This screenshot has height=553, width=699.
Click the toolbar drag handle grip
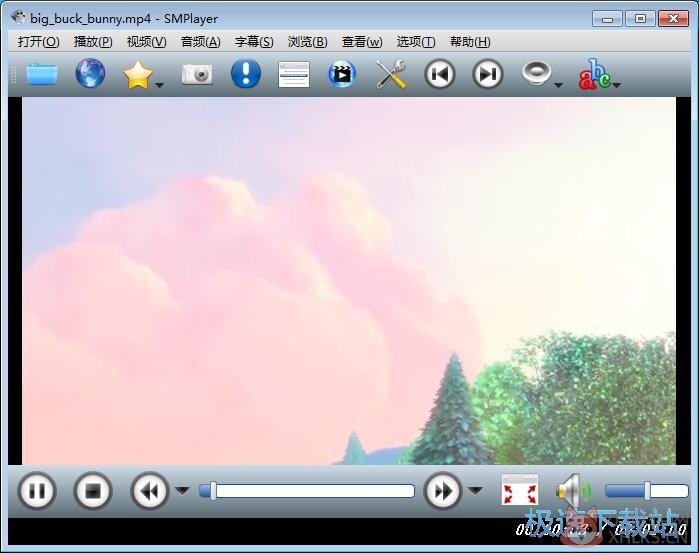coord(13,74)
